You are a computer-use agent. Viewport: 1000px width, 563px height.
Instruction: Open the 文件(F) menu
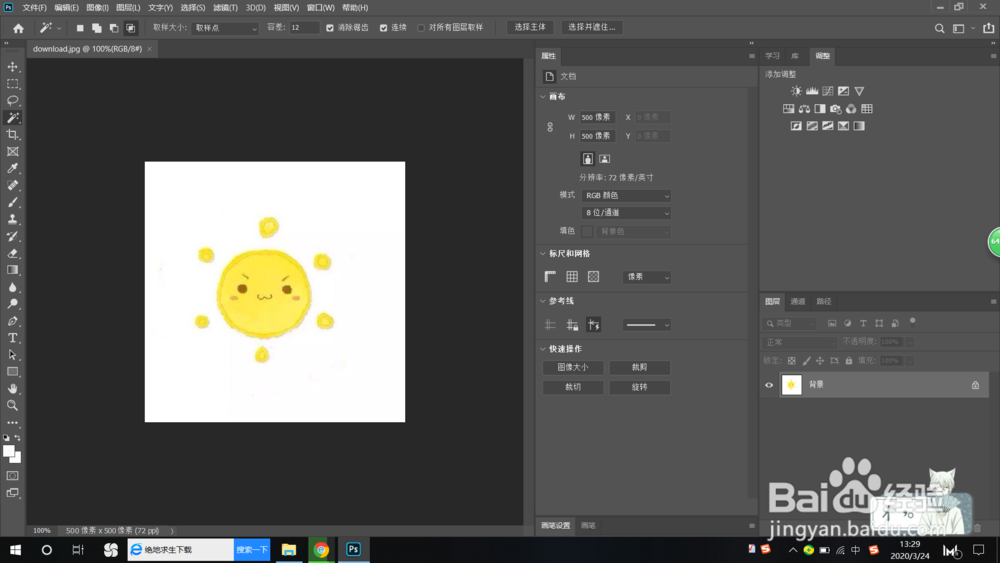click(34, 8)
